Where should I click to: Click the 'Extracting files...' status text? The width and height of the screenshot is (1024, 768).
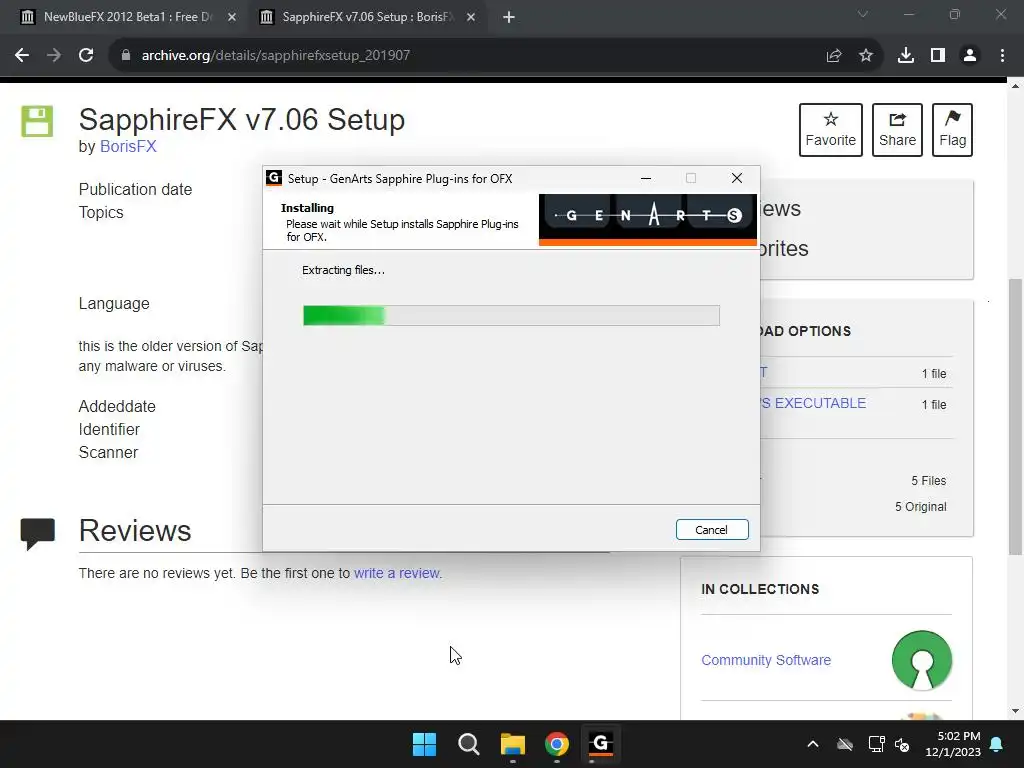coord(344,270)
